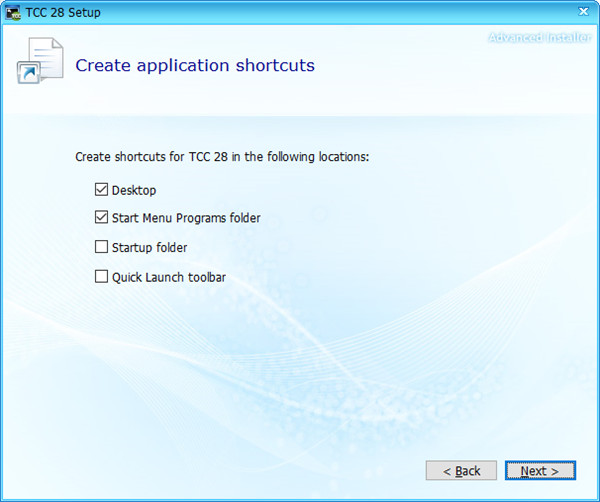Click the 'Create application shortcuts' heading
The width and height of the screenshot is (600, 502).
click(x=195, y=65)
